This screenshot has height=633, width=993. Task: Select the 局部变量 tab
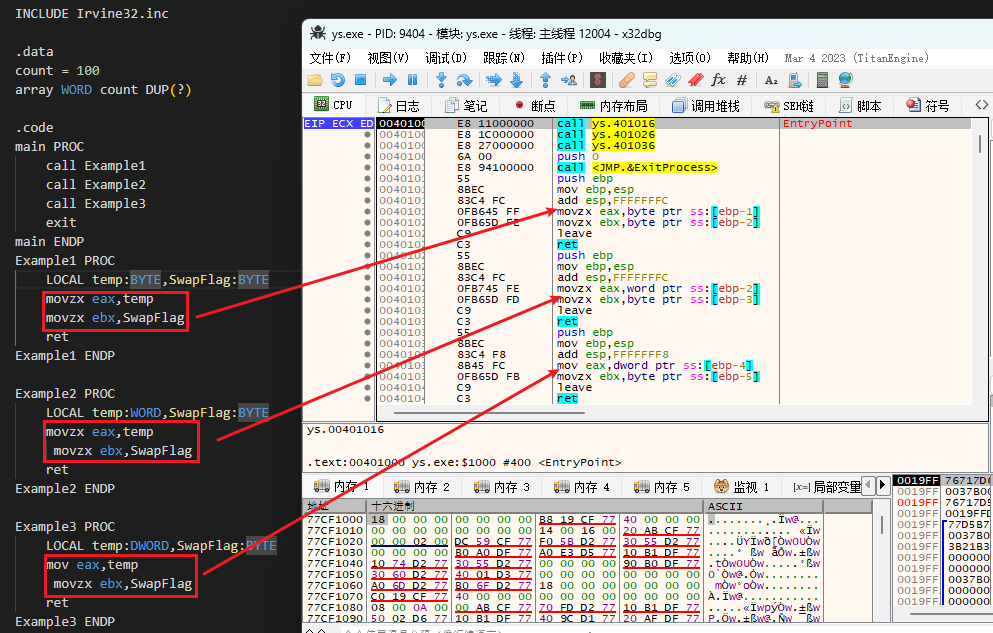click(827, 486)
